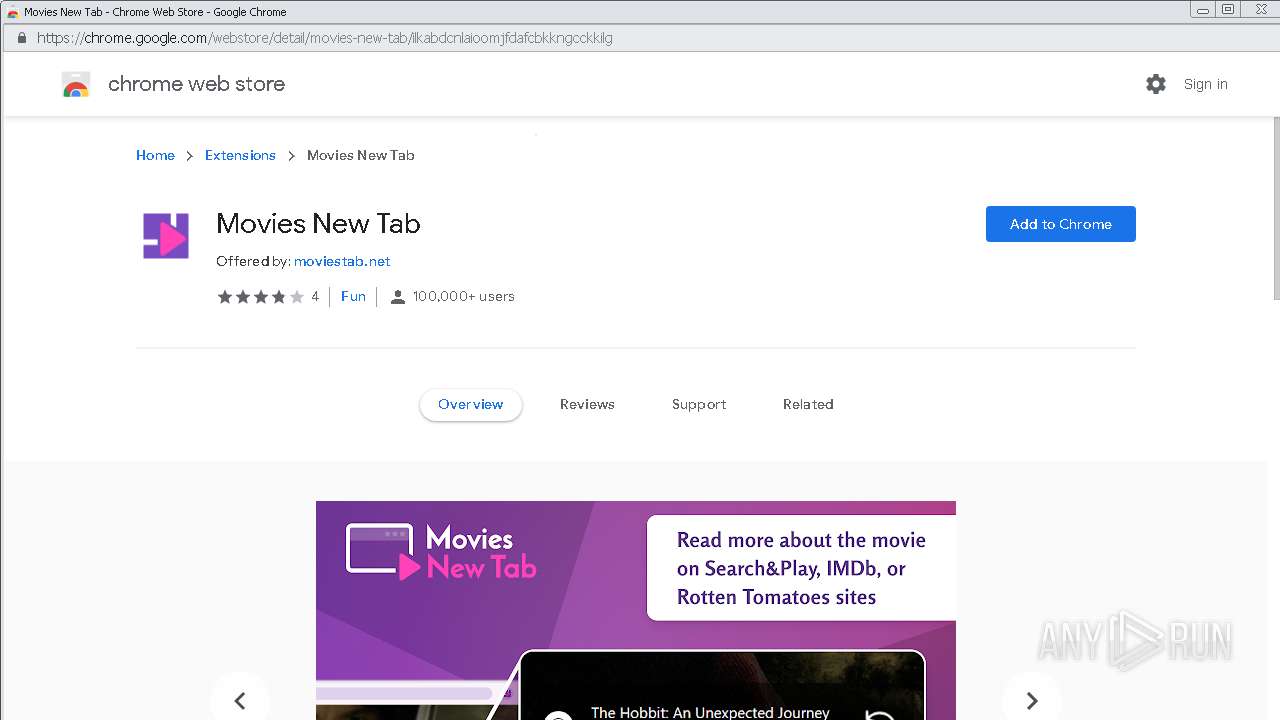Screen dimensions: 1280x720
Task: Switch to the Reviews tab
Action: [587, 404]
